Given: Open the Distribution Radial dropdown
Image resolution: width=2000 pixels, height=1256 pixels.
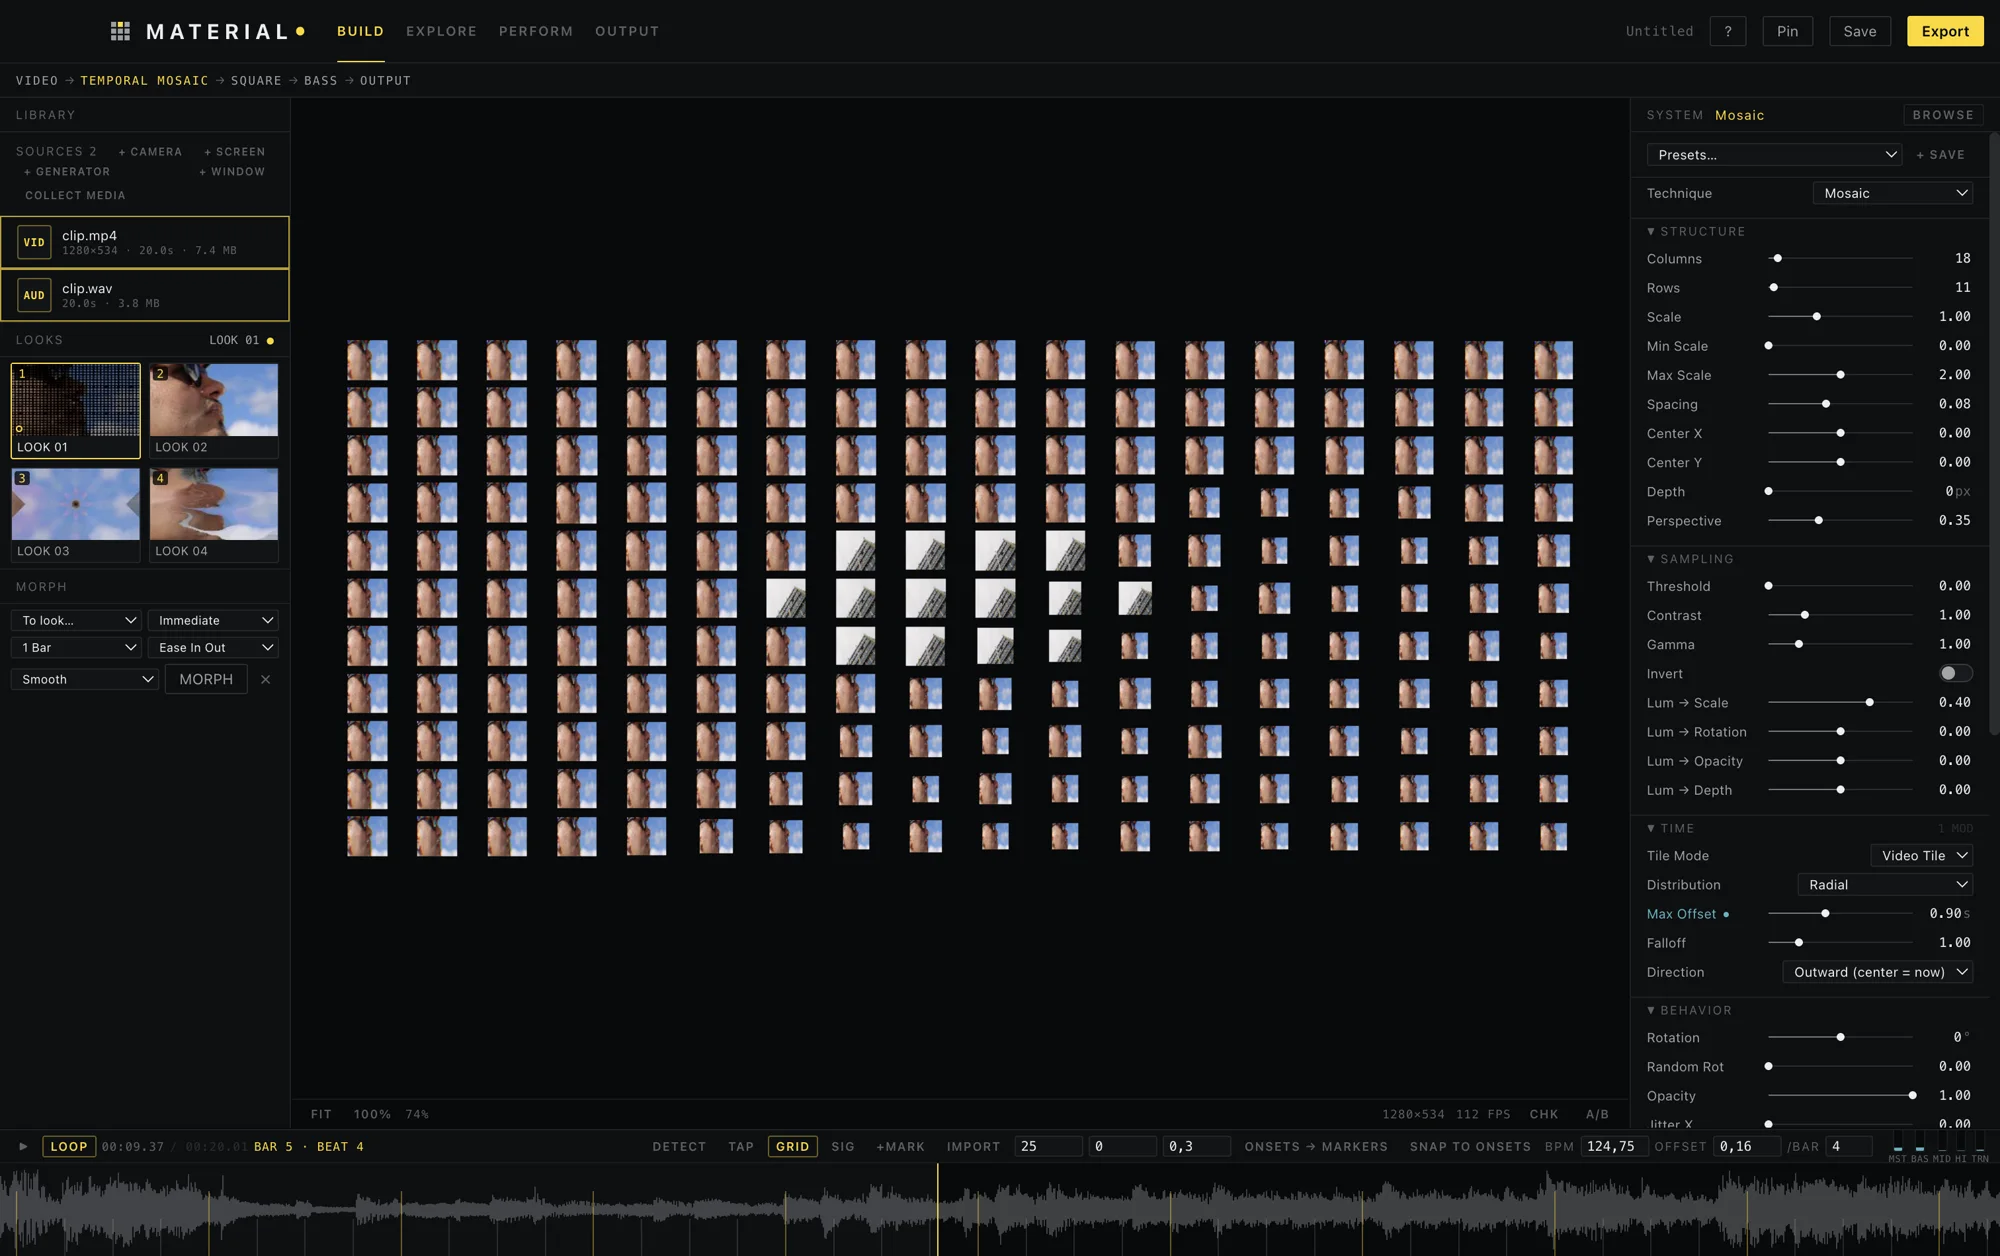Looking at the screenshot, I should 1885,884.
